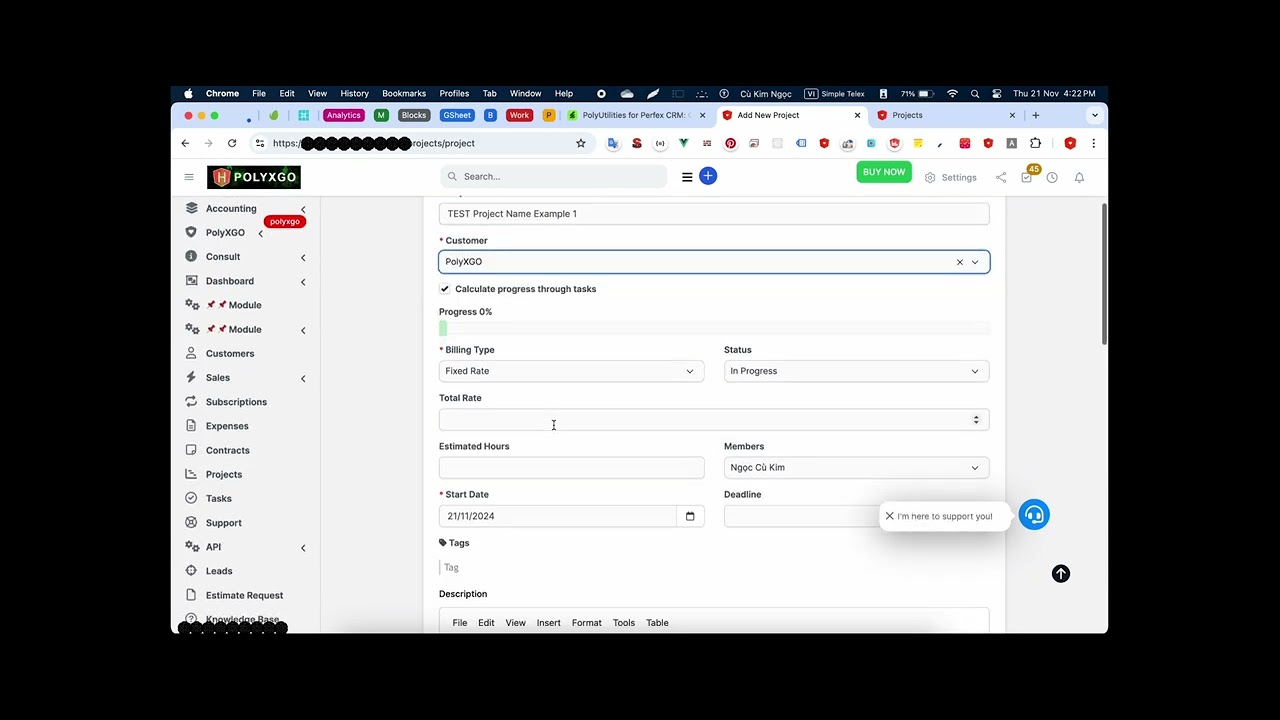Image resolution: width=1280 pixels, height=720 pixels.
Task: Open the Sales lightning icon
Action: tap(191, 377)
